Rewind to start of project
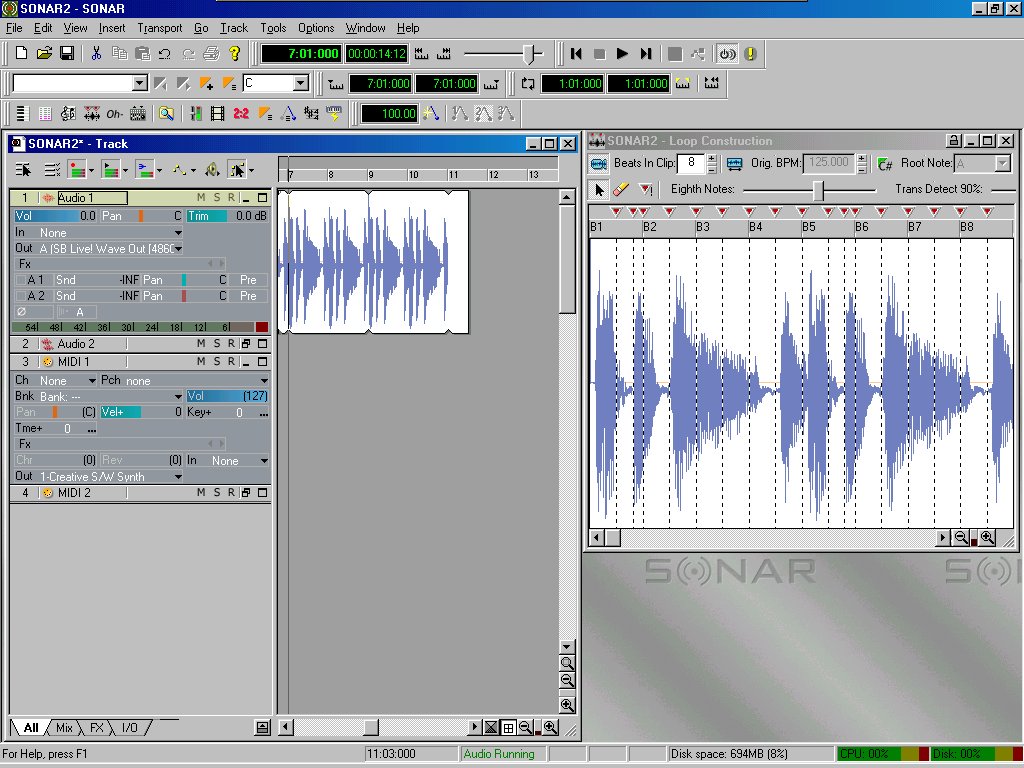 pyautogui.click(x=576, y=54)
